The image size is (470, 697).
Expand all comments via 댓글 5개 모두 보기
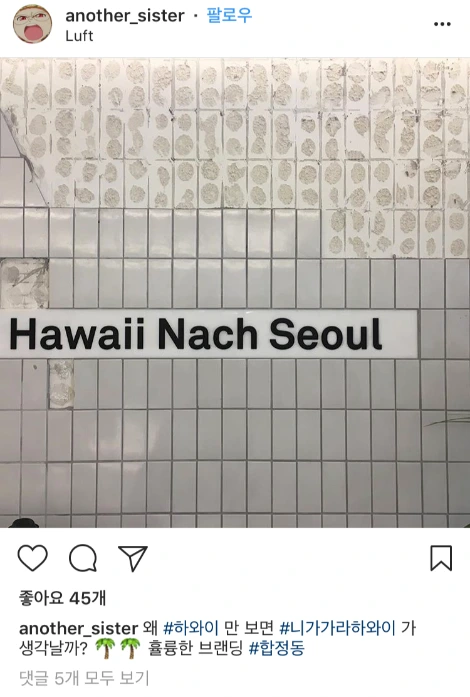point(84,678)
